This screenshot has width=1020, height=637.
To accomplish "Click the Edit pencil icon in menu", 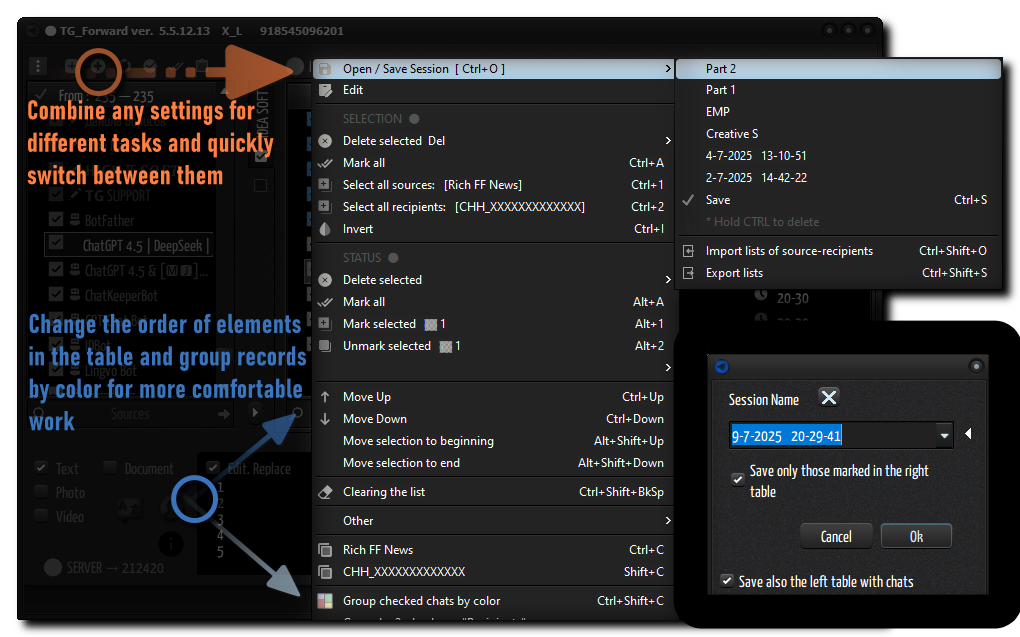I will 325,90.
